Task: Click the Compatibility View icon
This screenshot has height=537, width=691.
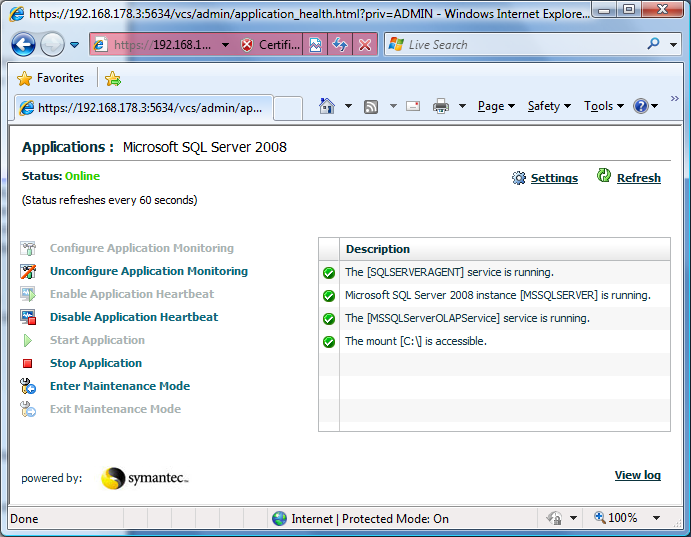Action: 316,44
